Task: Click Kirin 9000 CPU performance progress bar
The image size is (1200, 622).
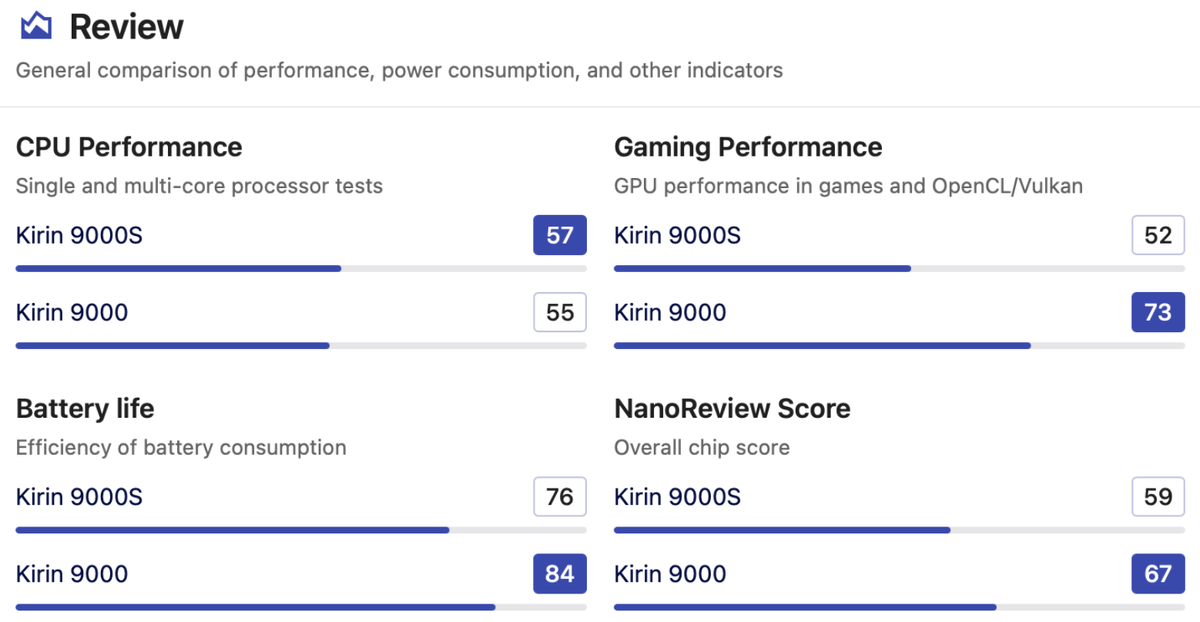Action: 301,346
